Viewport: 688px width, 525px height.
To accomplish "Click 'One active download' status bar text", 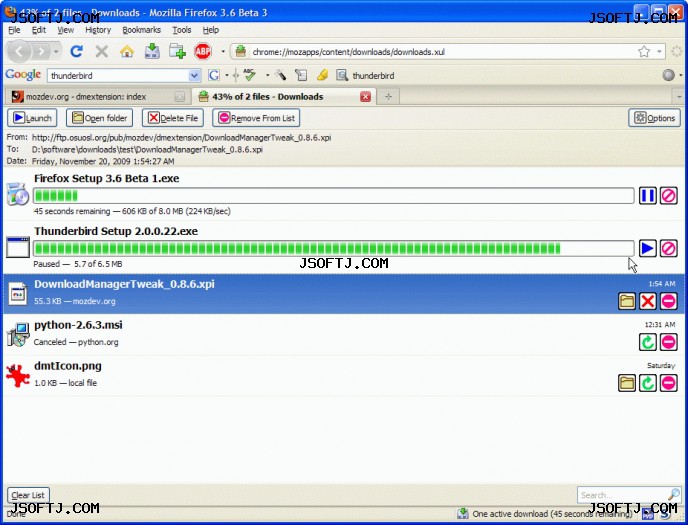I will [x=552, y=514].
